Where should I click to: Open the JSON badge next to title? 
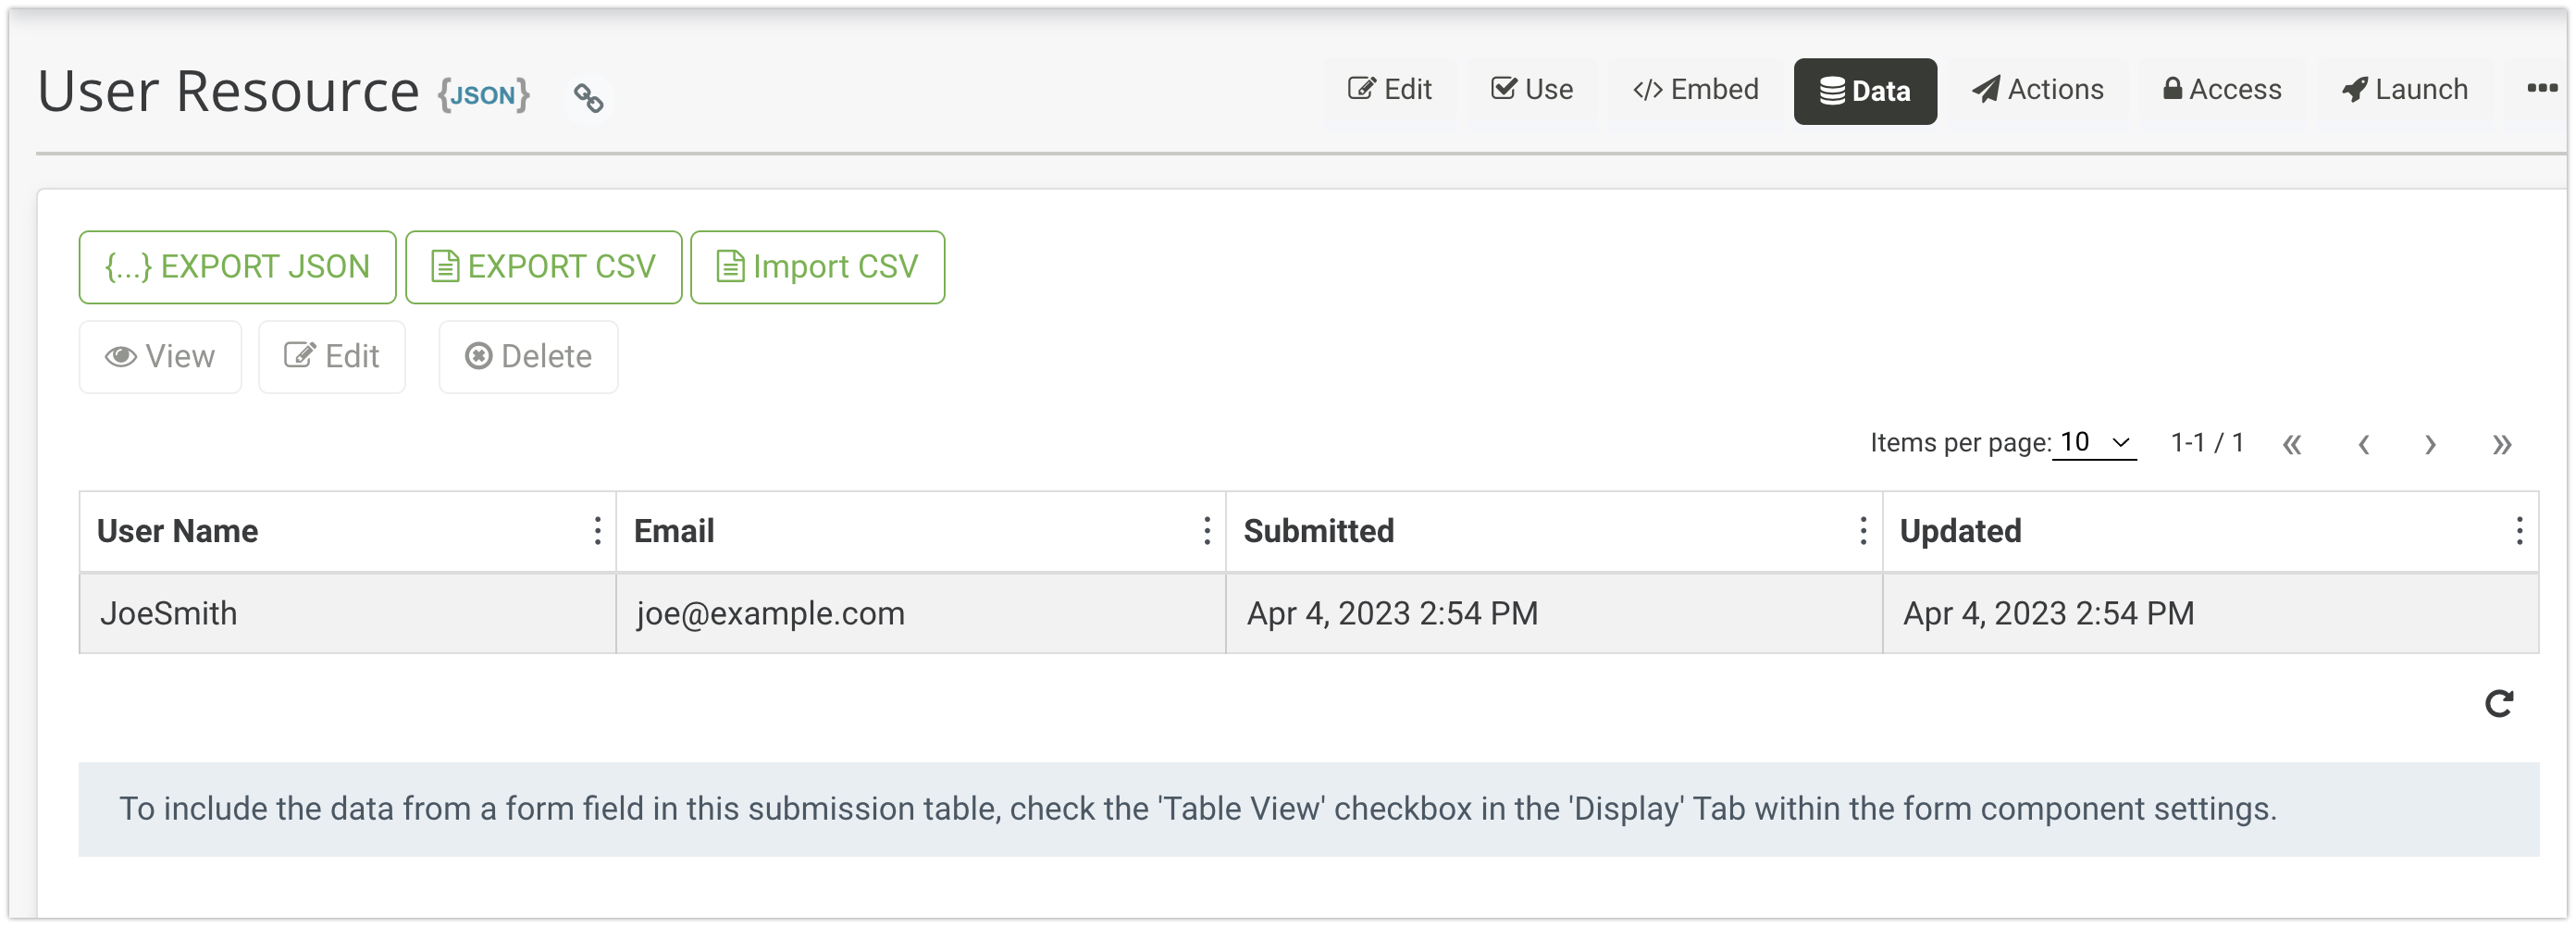point(483,95)
